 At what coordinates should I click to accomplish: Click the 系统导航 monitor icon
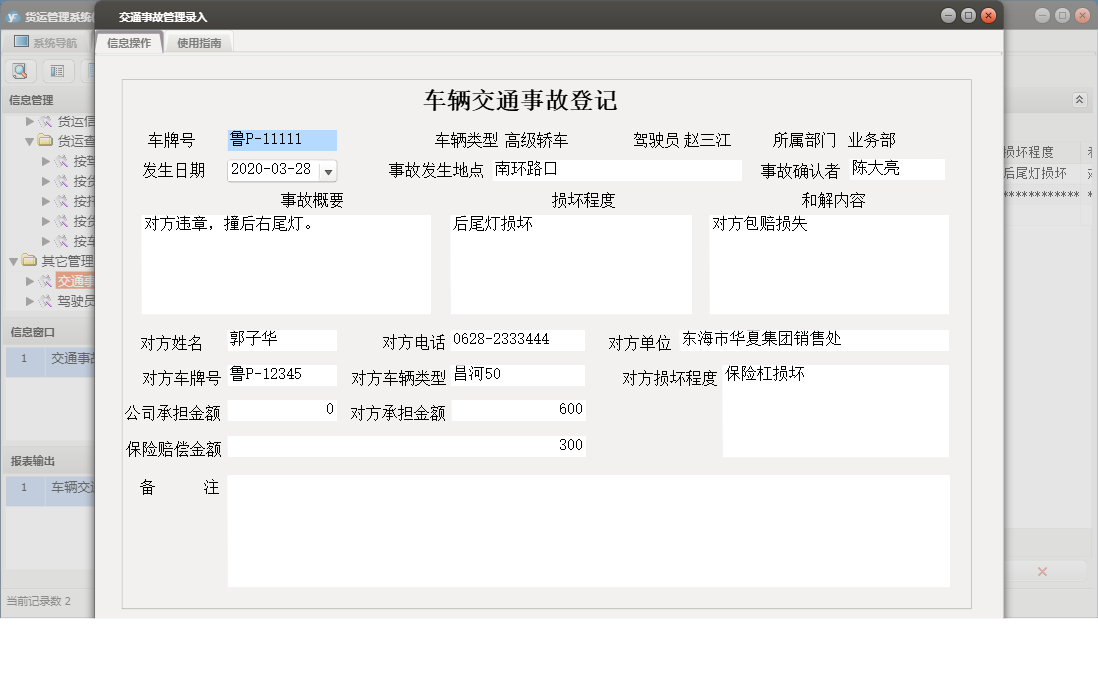pyautogui.click(x=22, y=42)
